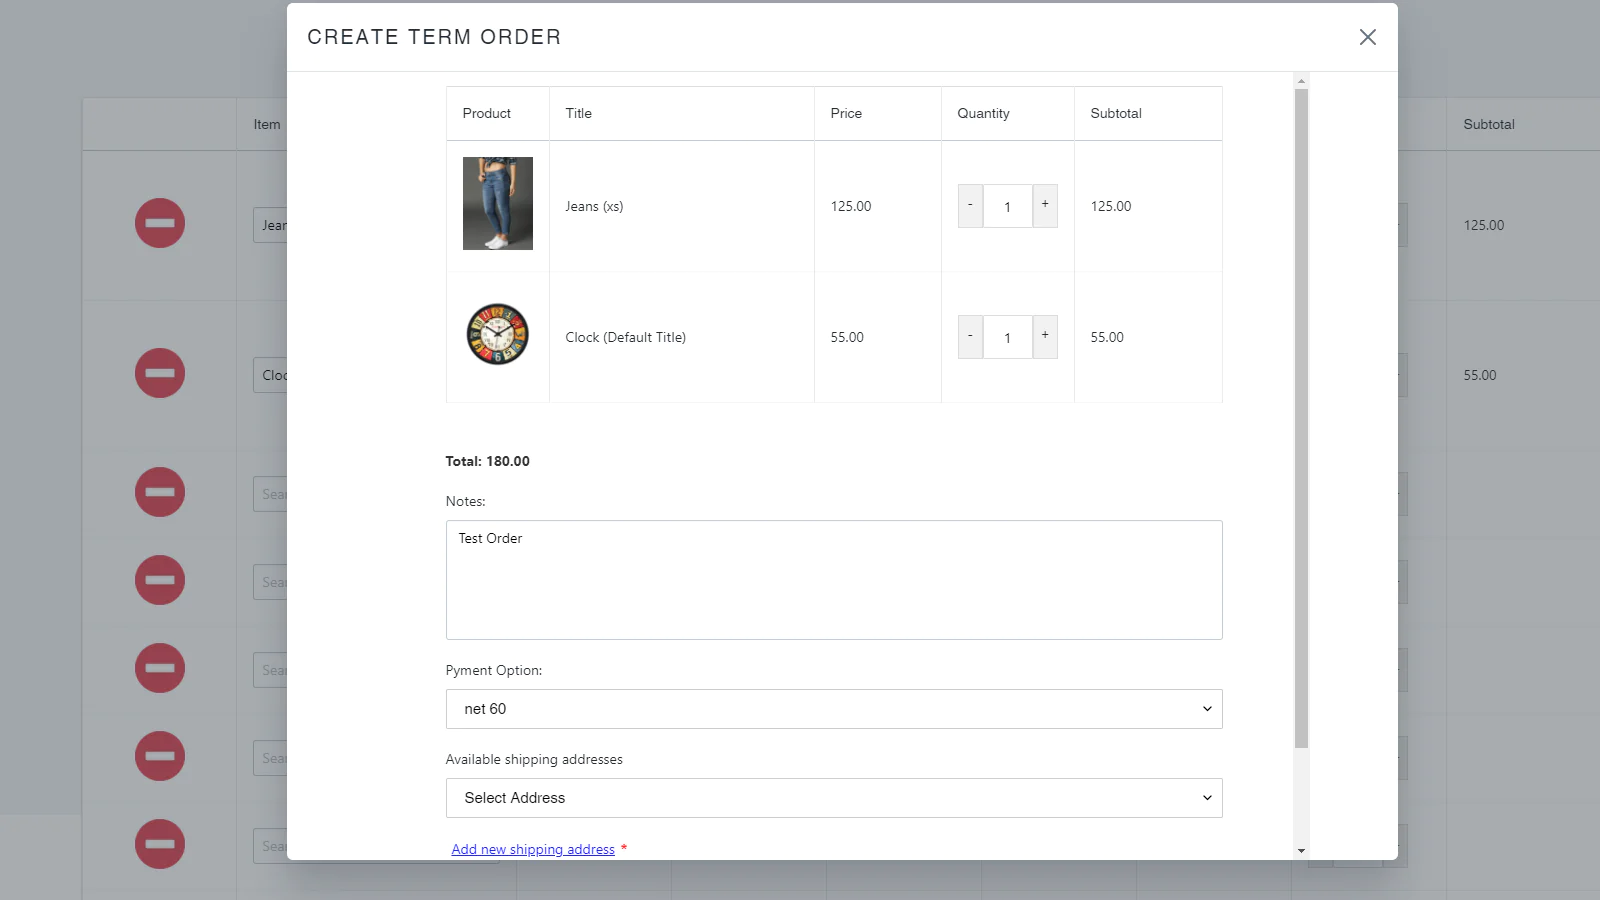Close the Create Term Order dialog
The width and height of the screenshot is (1600, 900).
coord(1367,37)
